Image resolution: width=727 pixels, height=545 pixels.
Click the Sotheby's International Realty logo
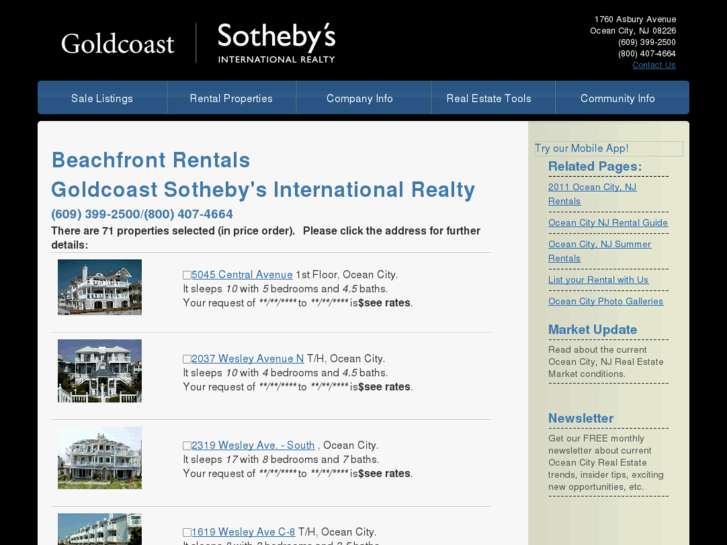276,43
